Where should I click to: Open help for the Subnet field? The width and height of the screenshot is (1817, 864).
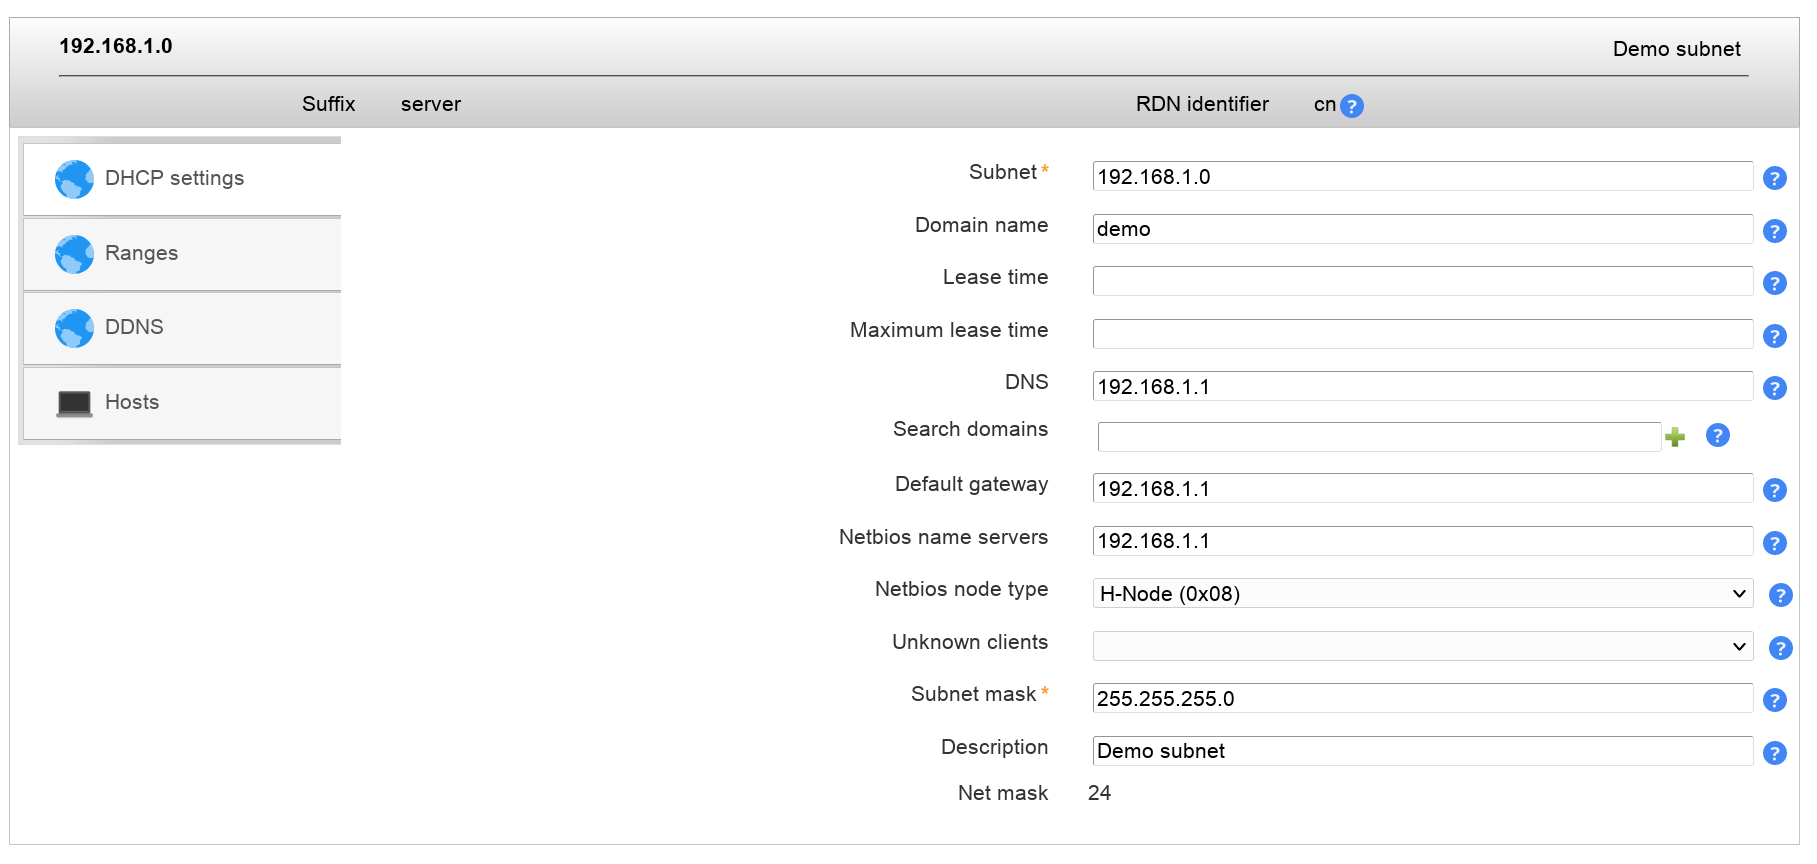tap(1774, 178)
